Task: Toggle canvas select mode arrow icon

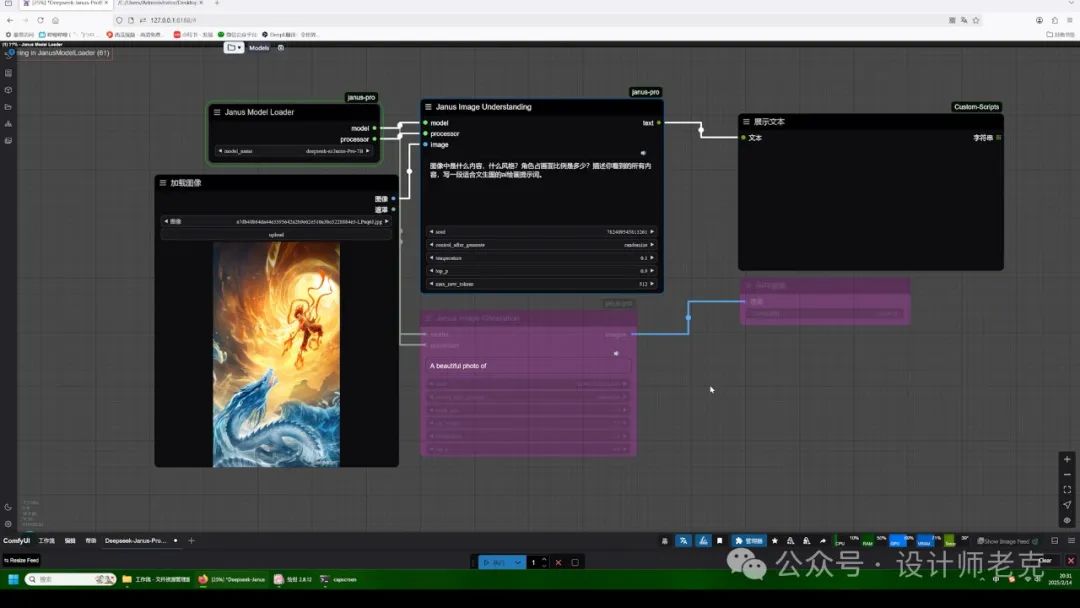Action: 1067,505
